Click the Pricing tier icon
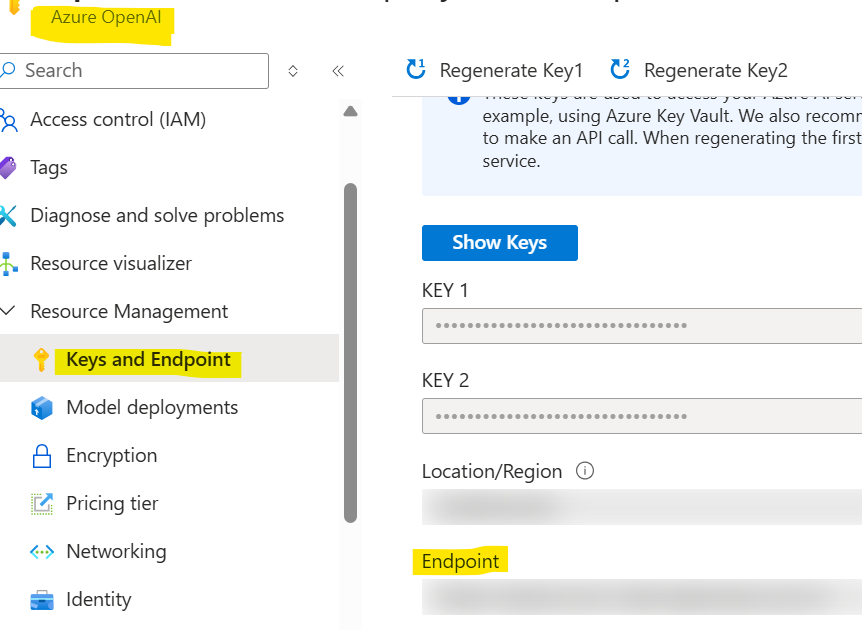Screen dimensions: 862x630 pos(42,504)
